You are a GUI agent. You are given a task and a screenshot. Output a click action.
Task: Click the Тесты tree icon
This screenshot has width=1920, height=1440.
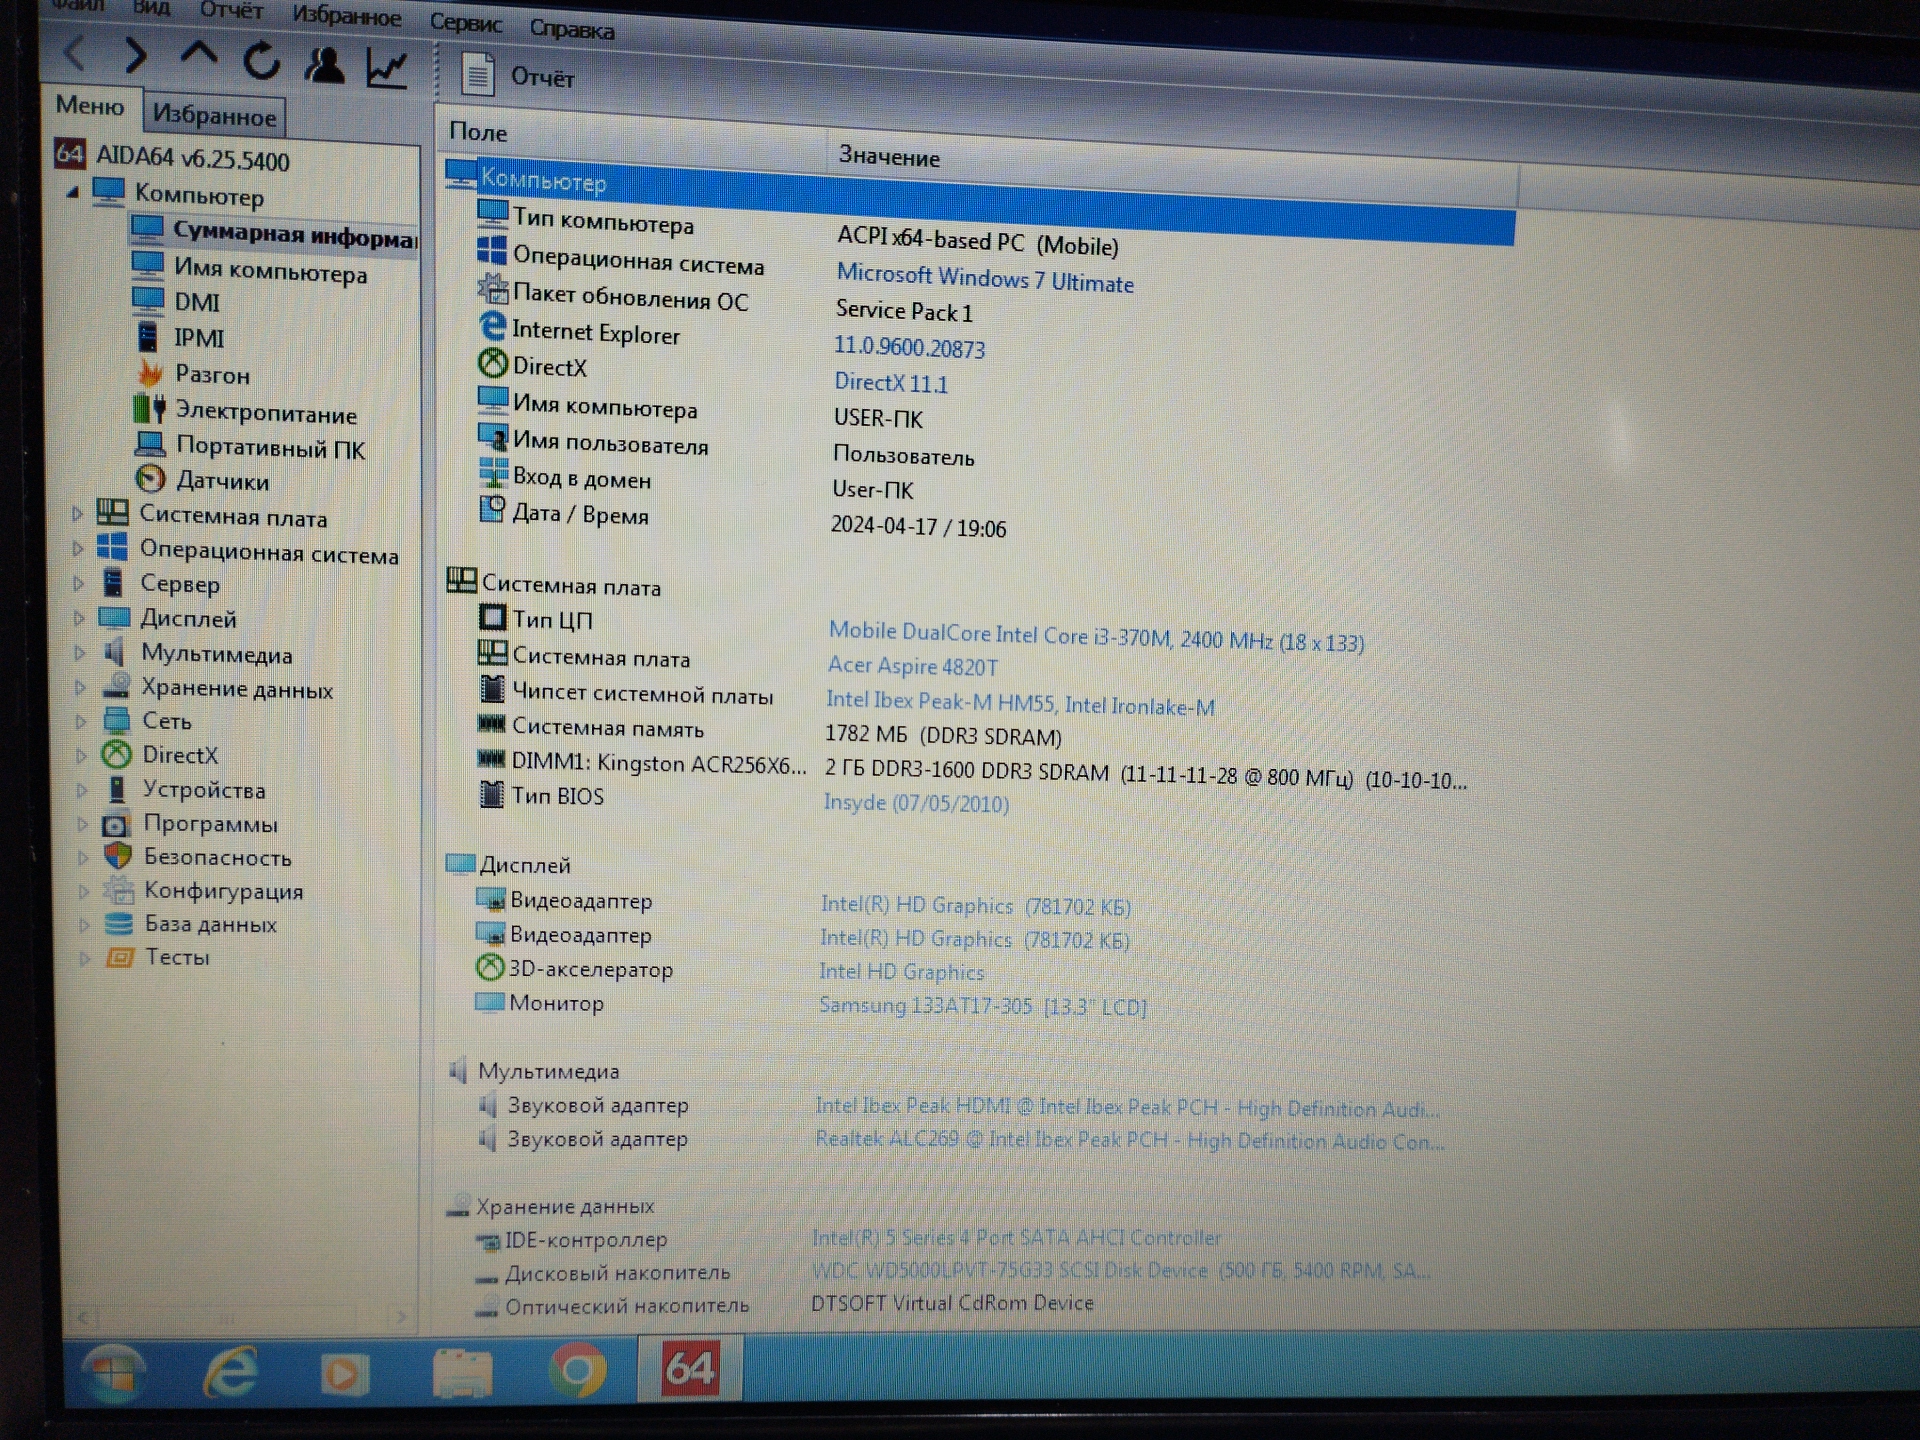tap(120, 957)
